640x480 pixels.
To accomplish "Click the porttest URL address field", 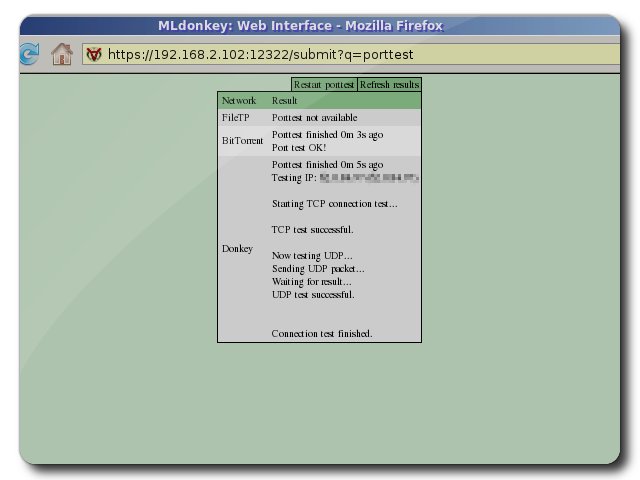I will click(x=300, y=55).
